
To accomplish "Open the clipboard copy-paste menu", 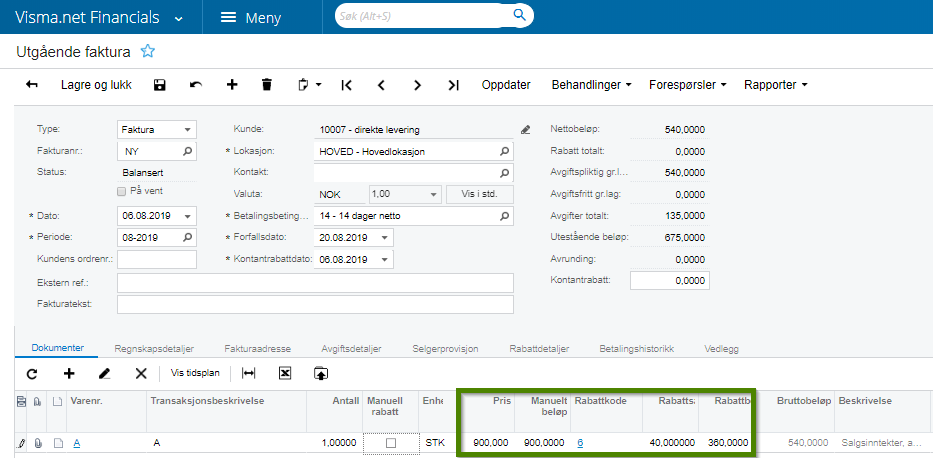I will coord(309,85).
